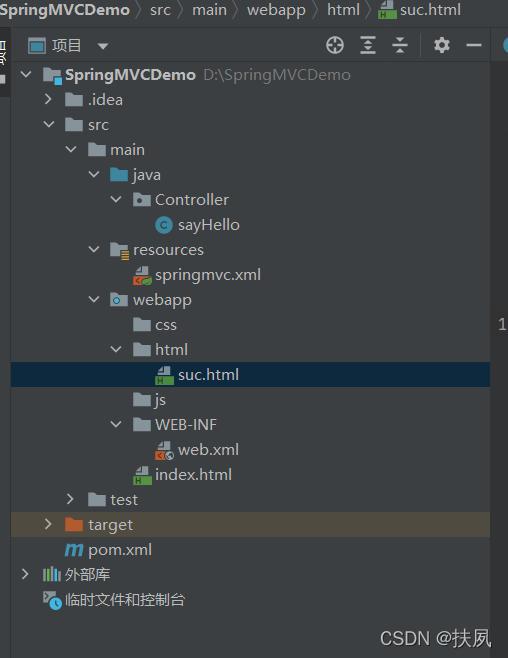Viewport: 508px width, 658px height.
Task: Click the springmvc.xml Spring config file icon
Action: point(142,275)
